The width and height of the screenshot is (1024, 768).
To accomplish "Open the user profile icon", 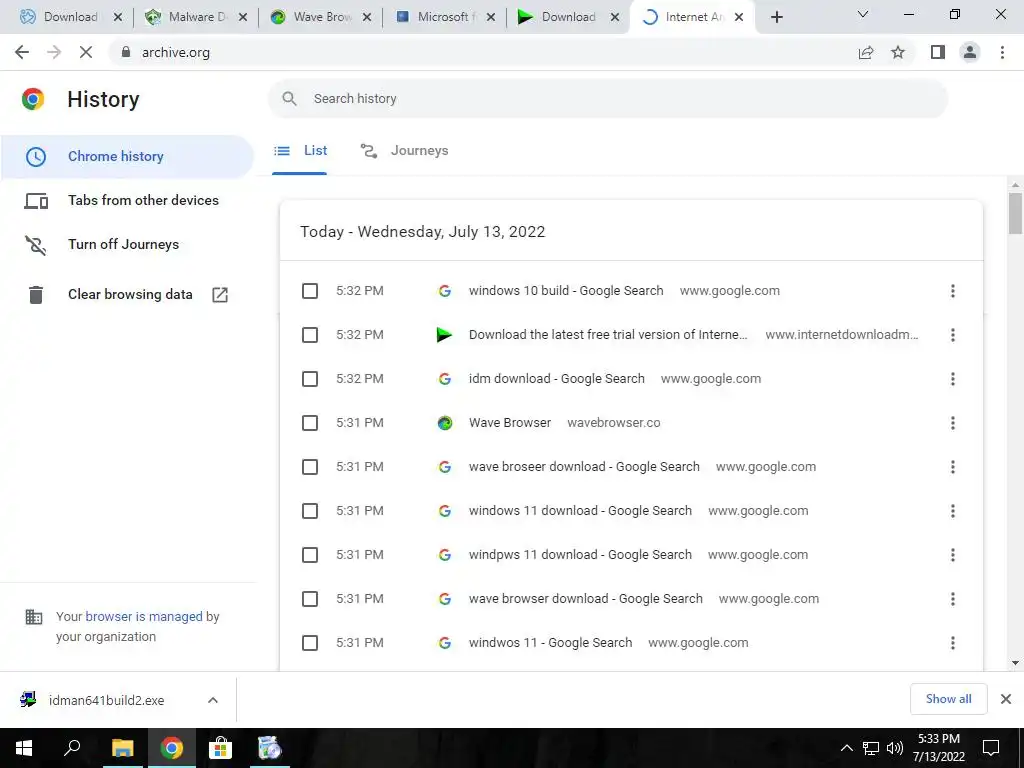I will coord(970,52).
